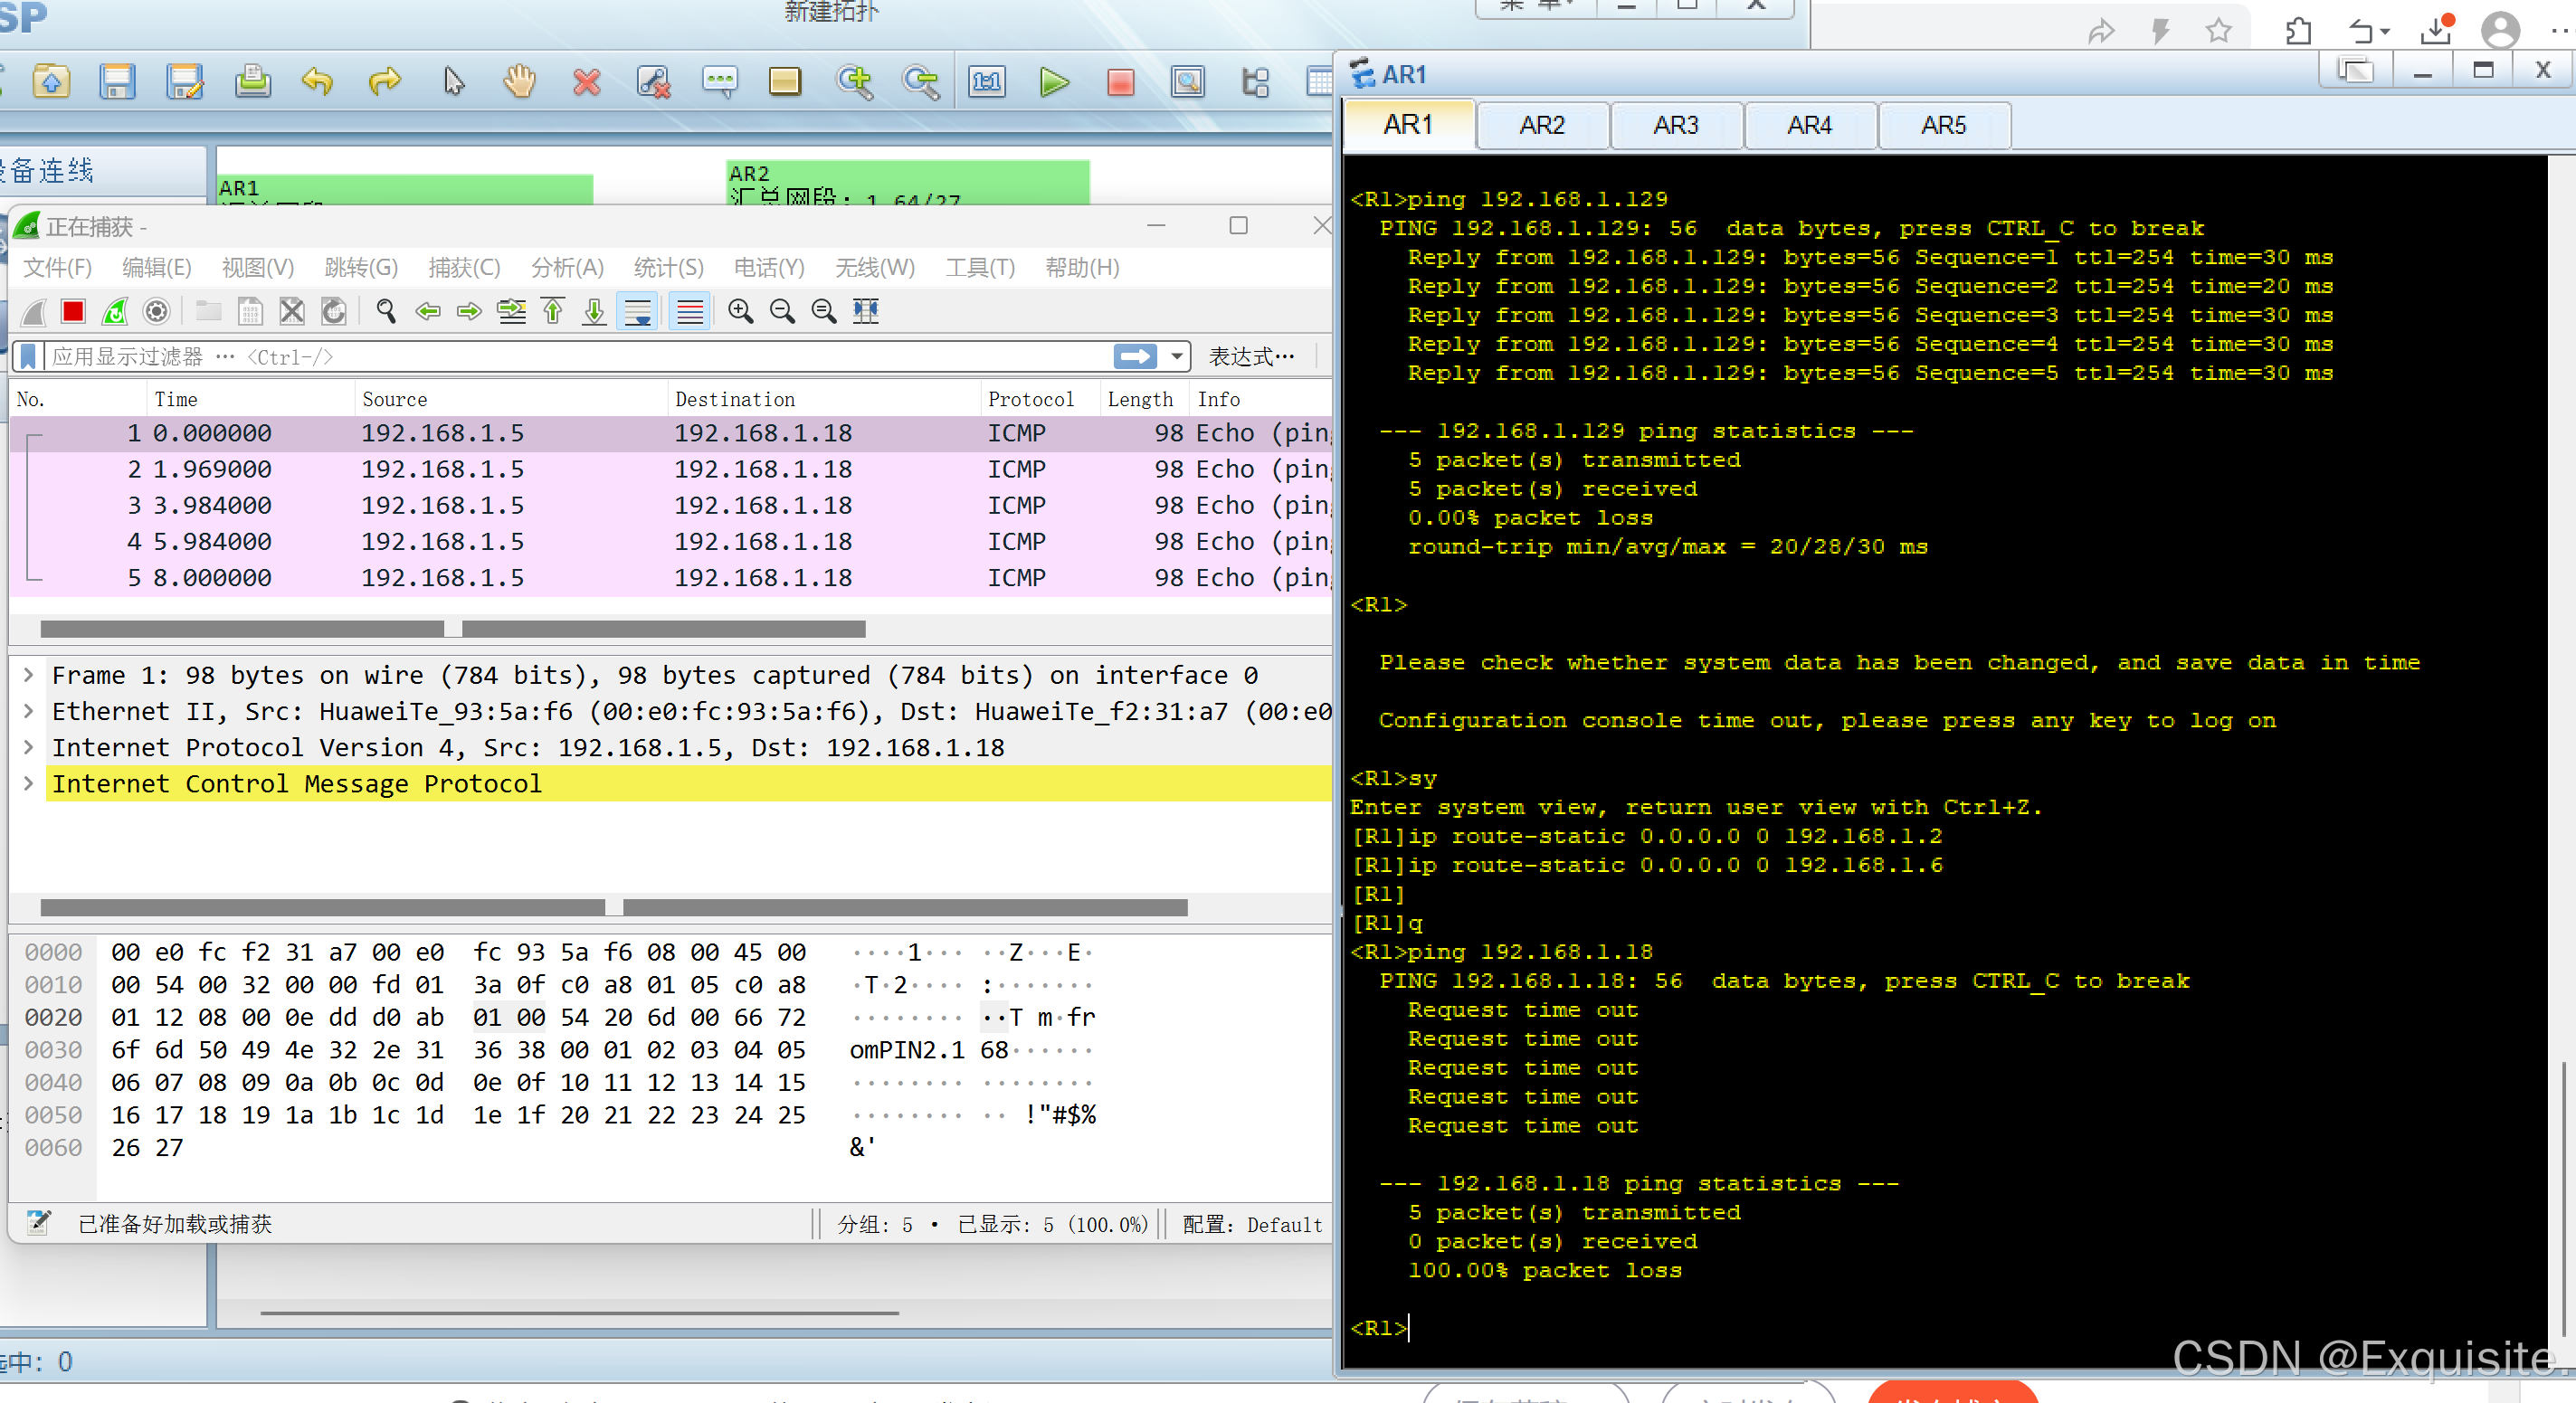Click the 表达式 expression button
The height and width of the screenshot is (1403, 2576).
(x=1250, y=357)
